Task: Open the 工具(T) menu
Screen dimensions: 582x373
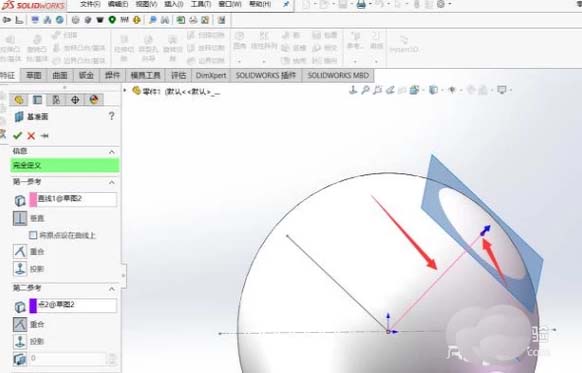Action: [x=201, y=4]
